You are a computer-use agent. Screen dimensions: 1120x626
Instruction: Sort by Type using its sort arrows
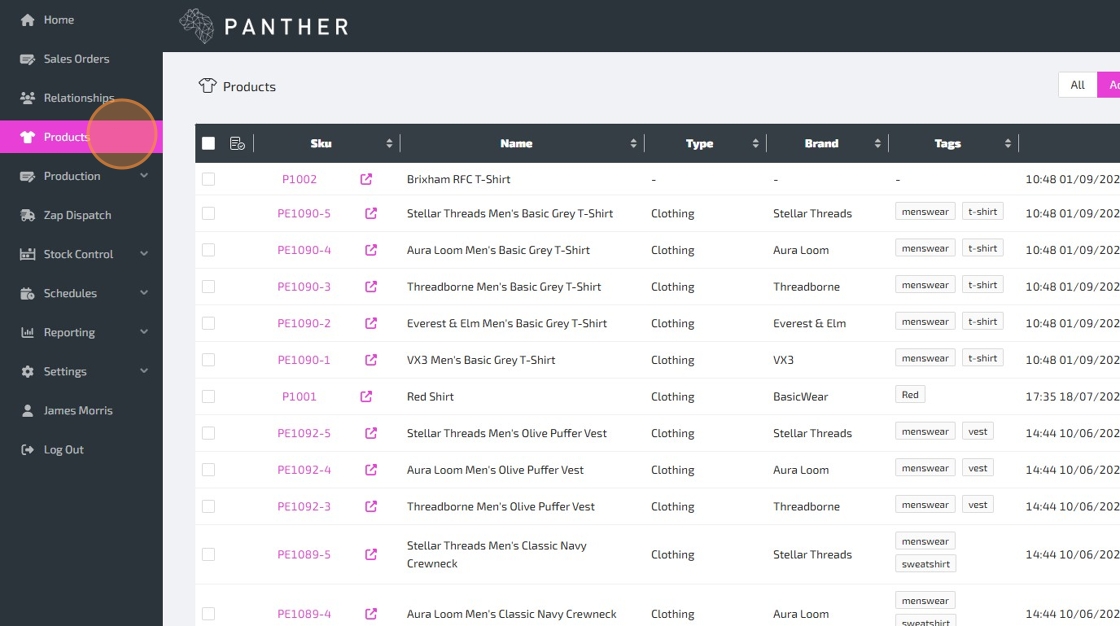(x=756, y=144)
